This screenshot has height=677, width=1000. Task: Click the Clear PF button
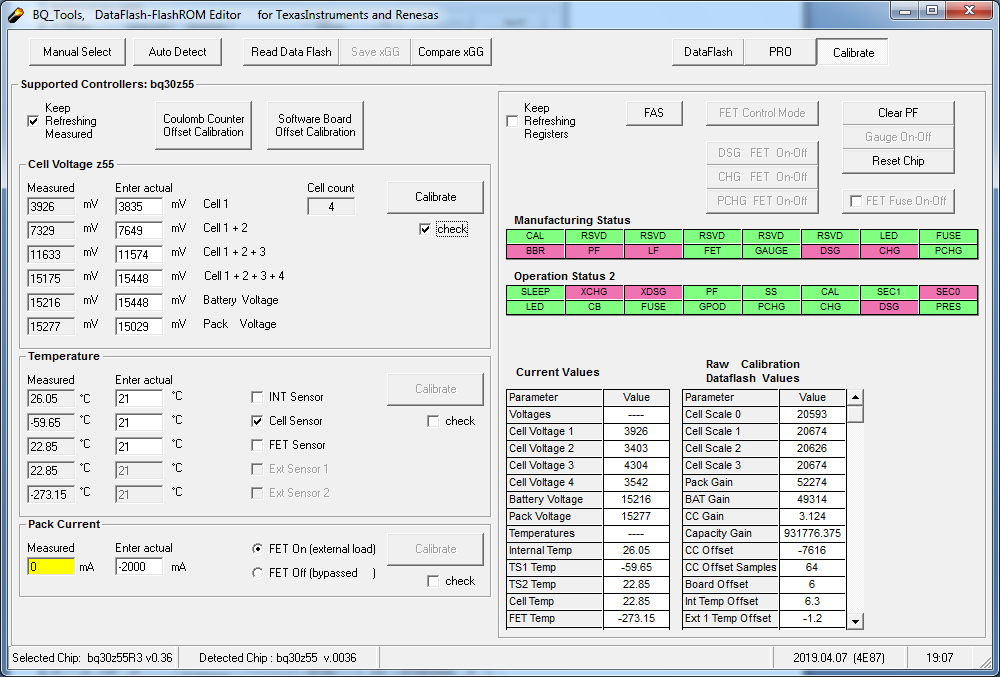point(898,113)
